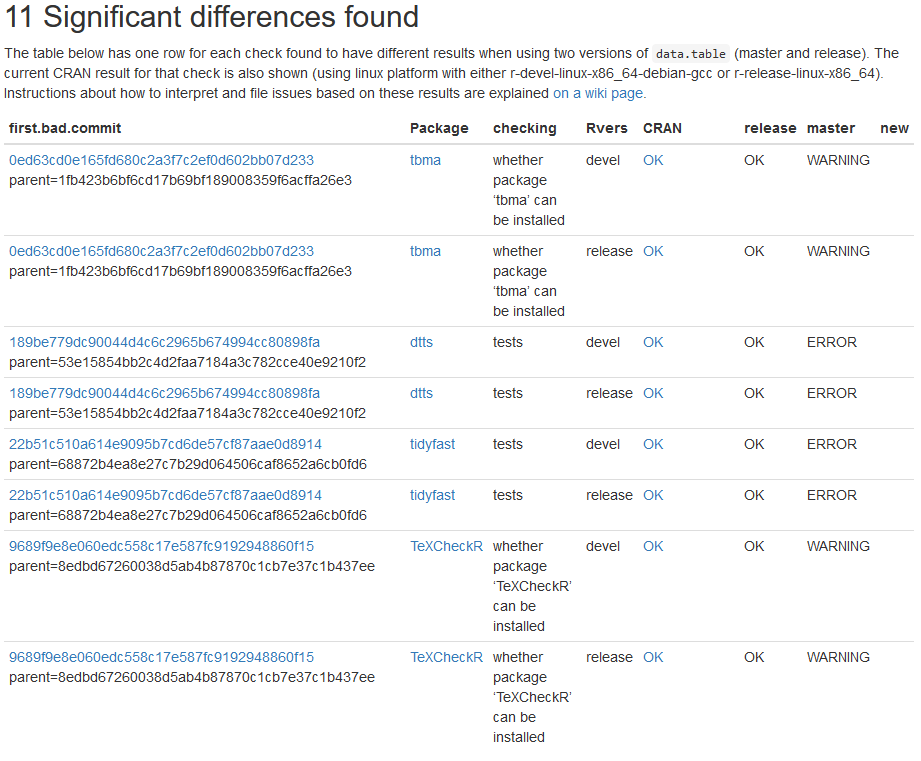Image resolution: width=921 pixels, height=761 pixels.
Task: Open tbma package link in devel row
Action: pos(425,160)
